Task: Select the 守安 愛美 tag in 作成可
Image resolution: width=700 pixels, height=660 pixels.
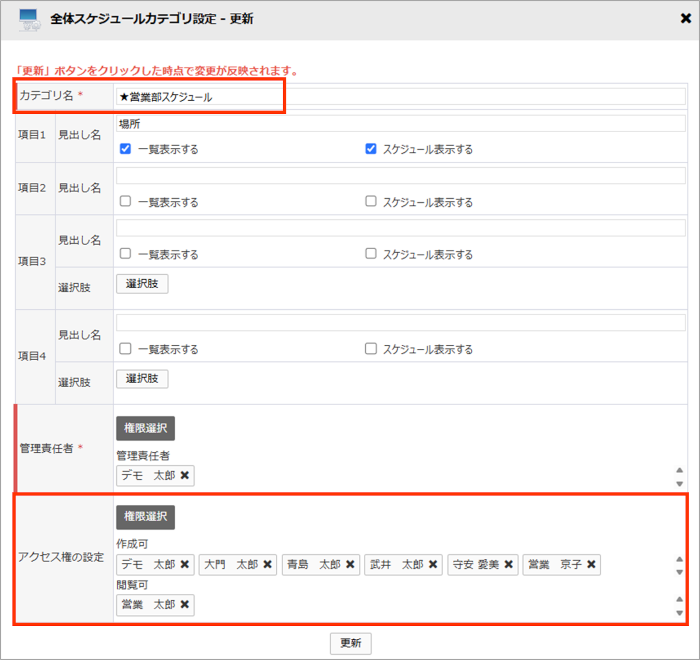Action: click(483, 565)
